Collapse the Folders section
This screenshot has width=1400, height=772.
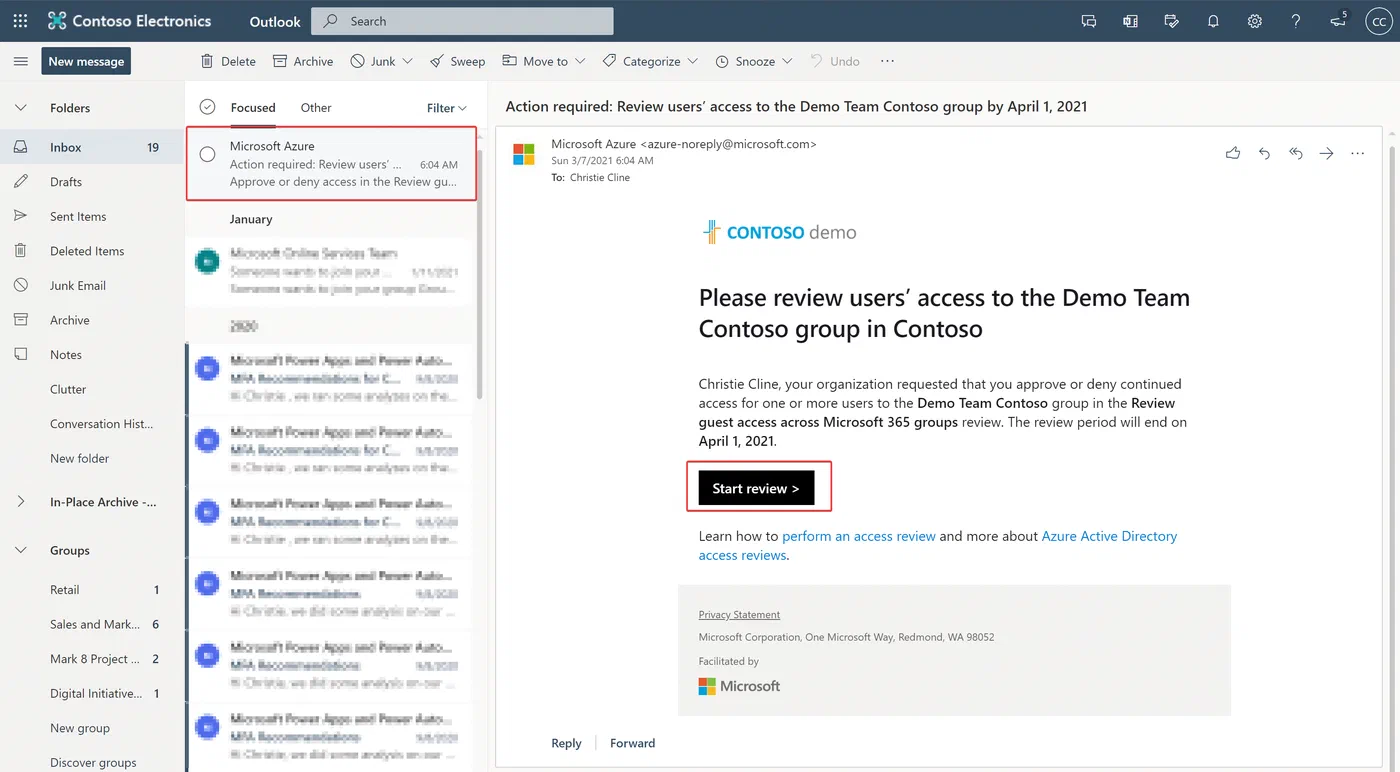(x=20, y=108)
